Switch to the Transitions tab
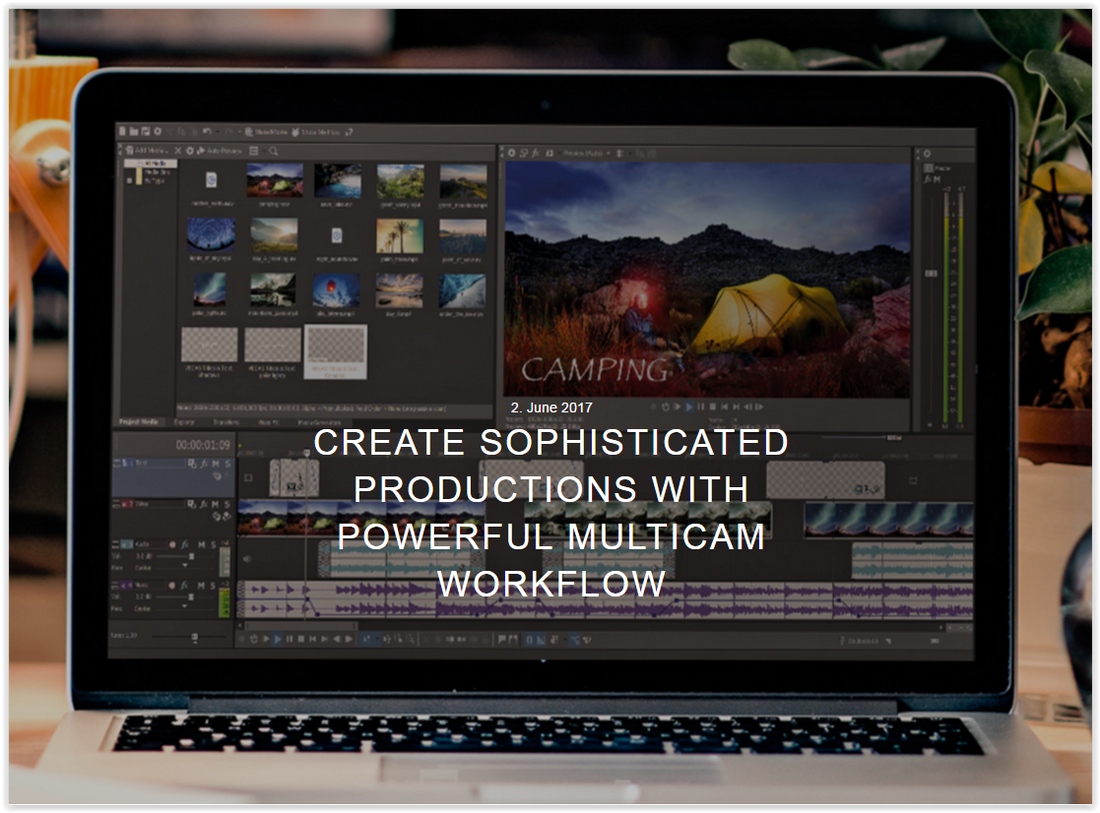 (227, 422)
